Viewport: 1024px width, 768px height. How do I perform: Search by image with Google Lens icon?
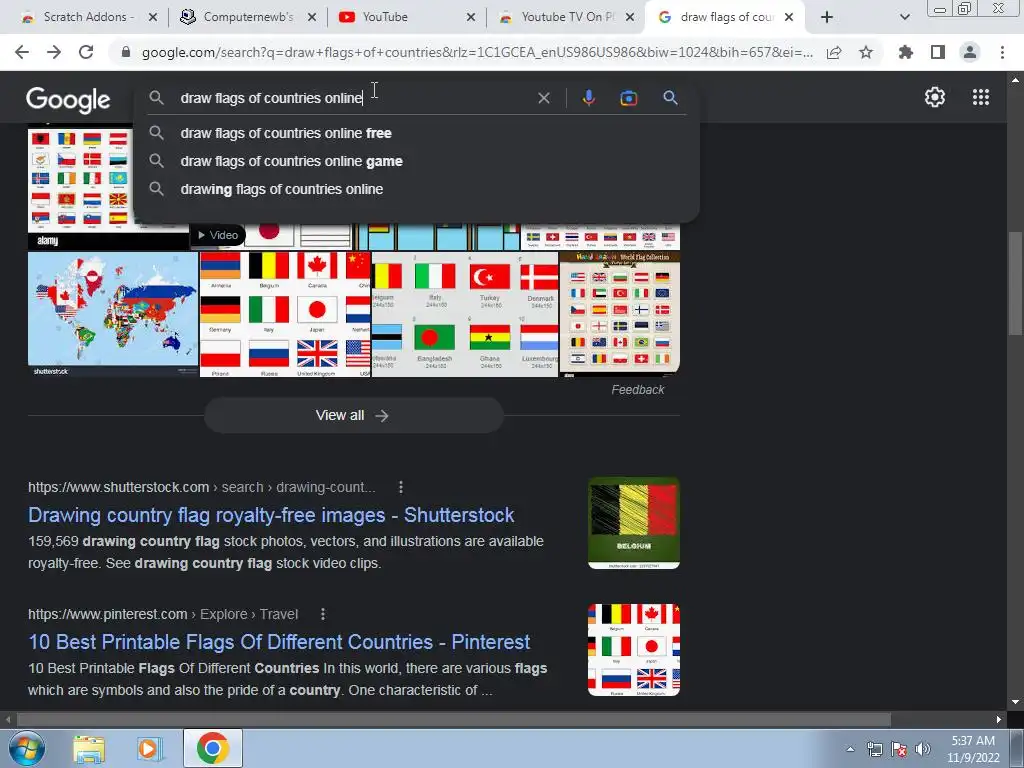(x=629, y=98)
